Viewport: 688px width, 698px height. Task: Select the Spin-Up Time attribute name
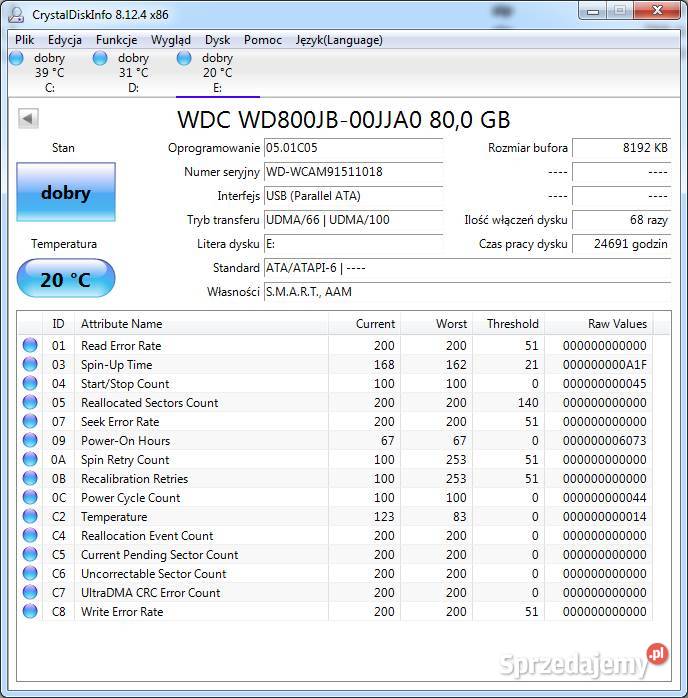tap(117, 365)
